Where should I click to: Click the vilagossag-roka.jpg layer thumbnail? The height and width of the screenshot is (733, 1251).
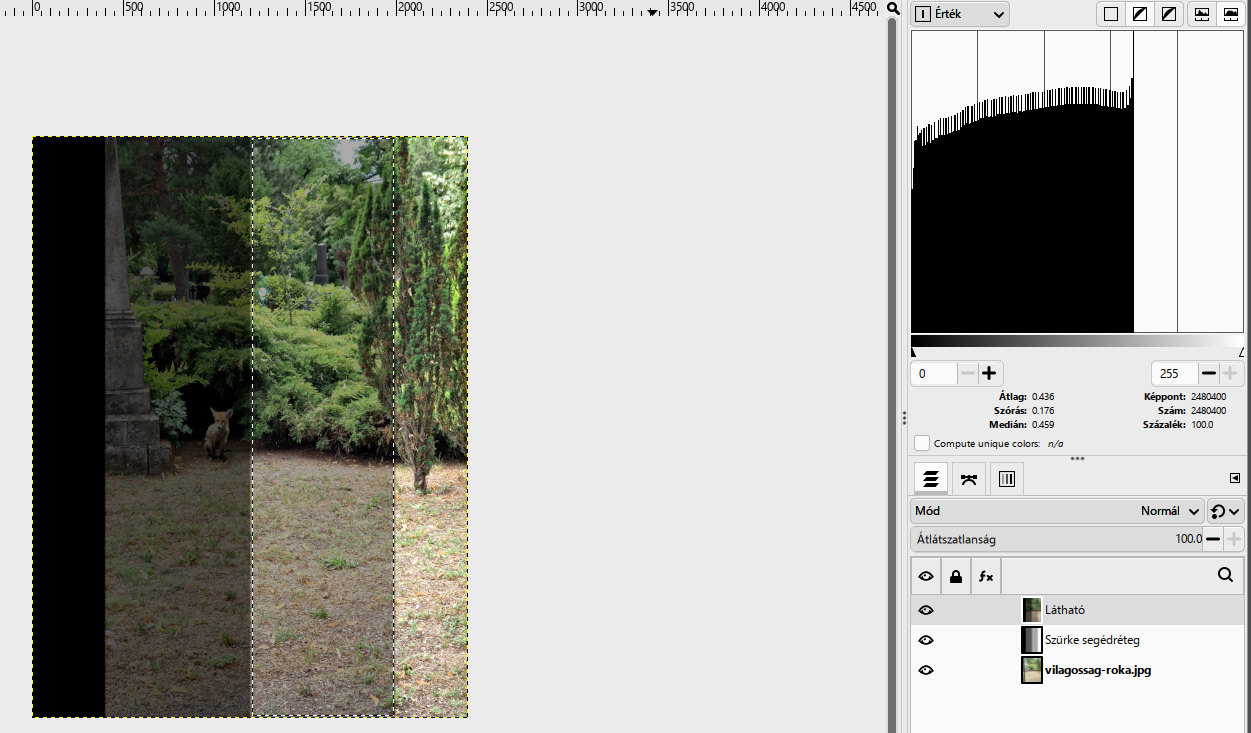pos(1032,670)
